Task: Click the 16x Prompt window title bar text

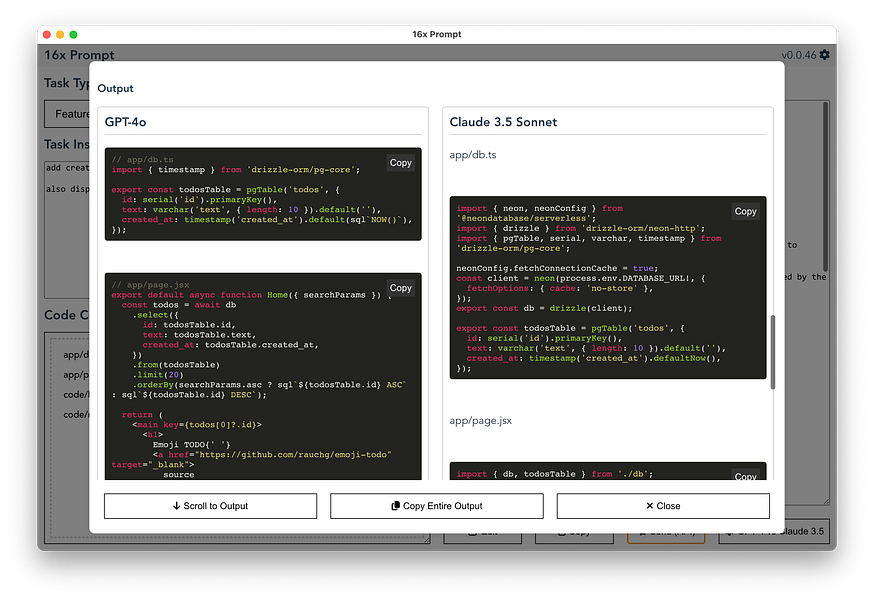Action: pyautogui.click(x=436, y=34)
